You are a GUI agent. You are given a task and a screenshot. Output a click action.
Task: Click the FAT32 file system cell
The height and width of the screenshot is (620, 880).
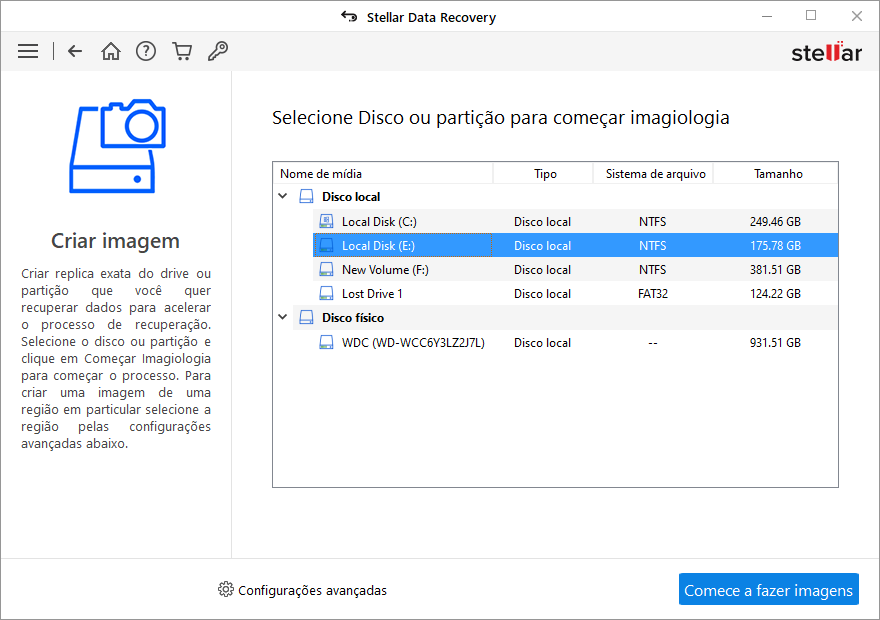point(653,294)
